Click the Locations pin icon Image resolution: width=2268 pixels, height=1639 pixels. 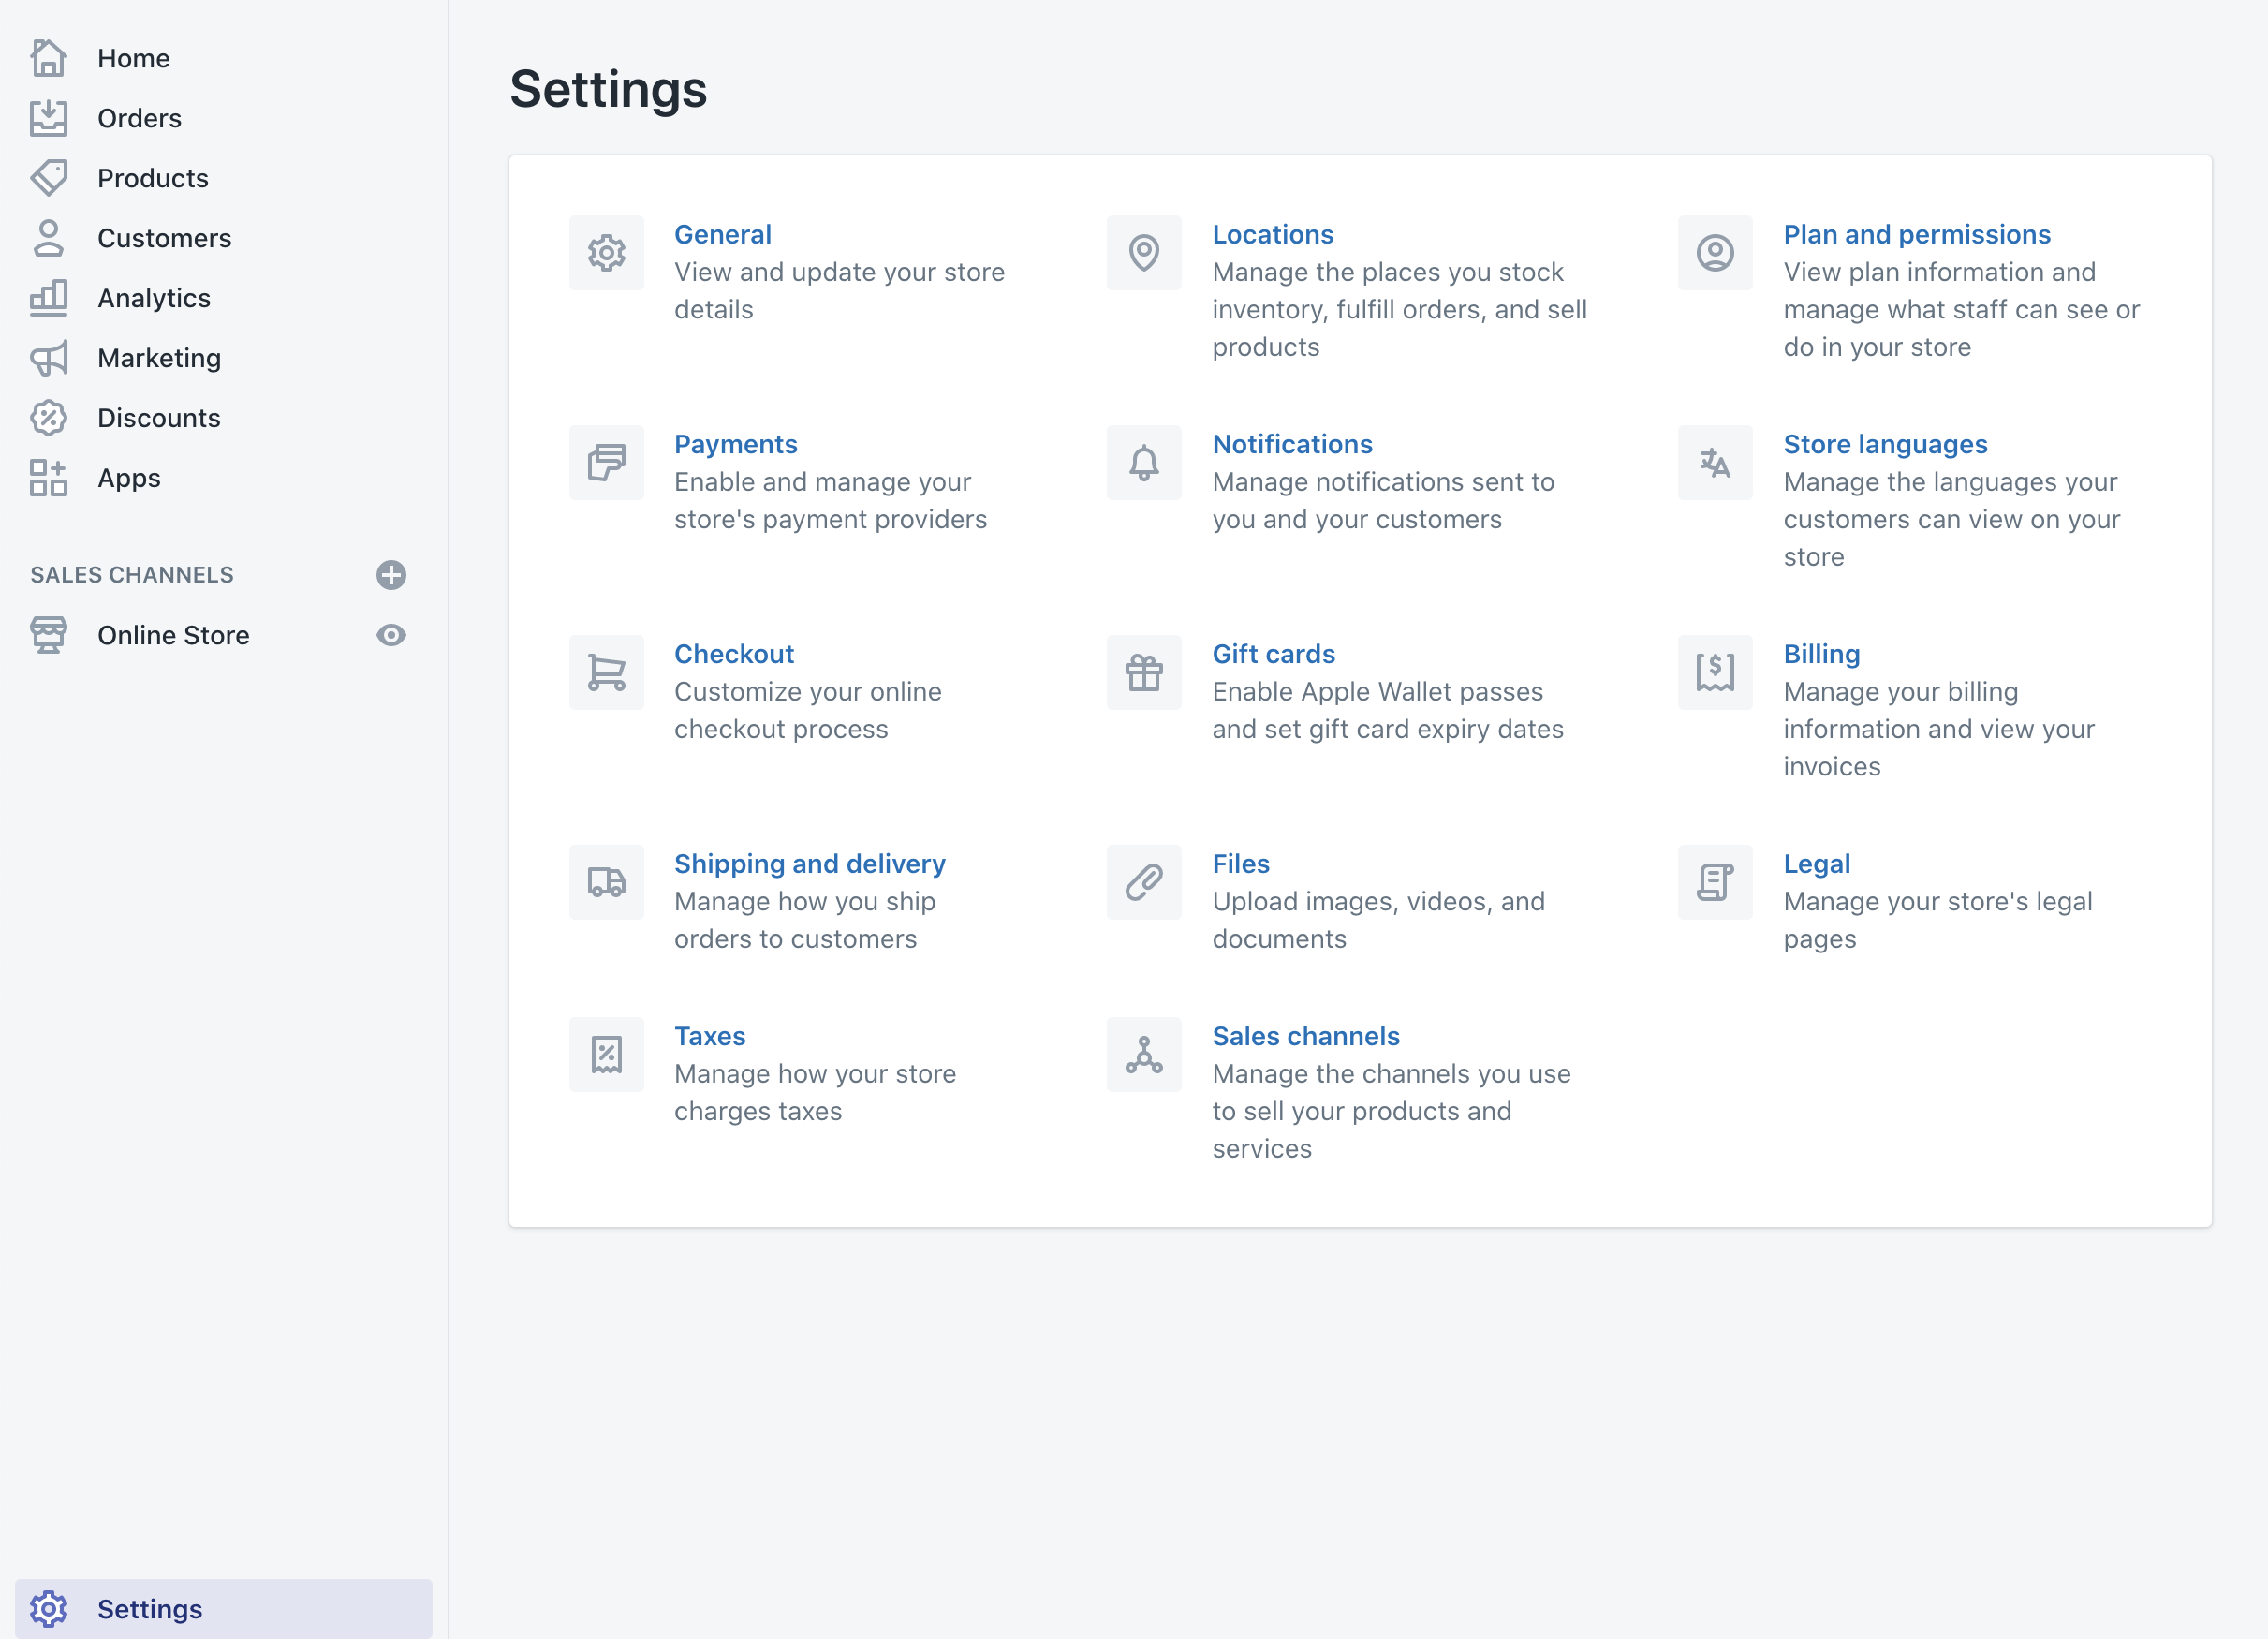(x=1143, y=253)
